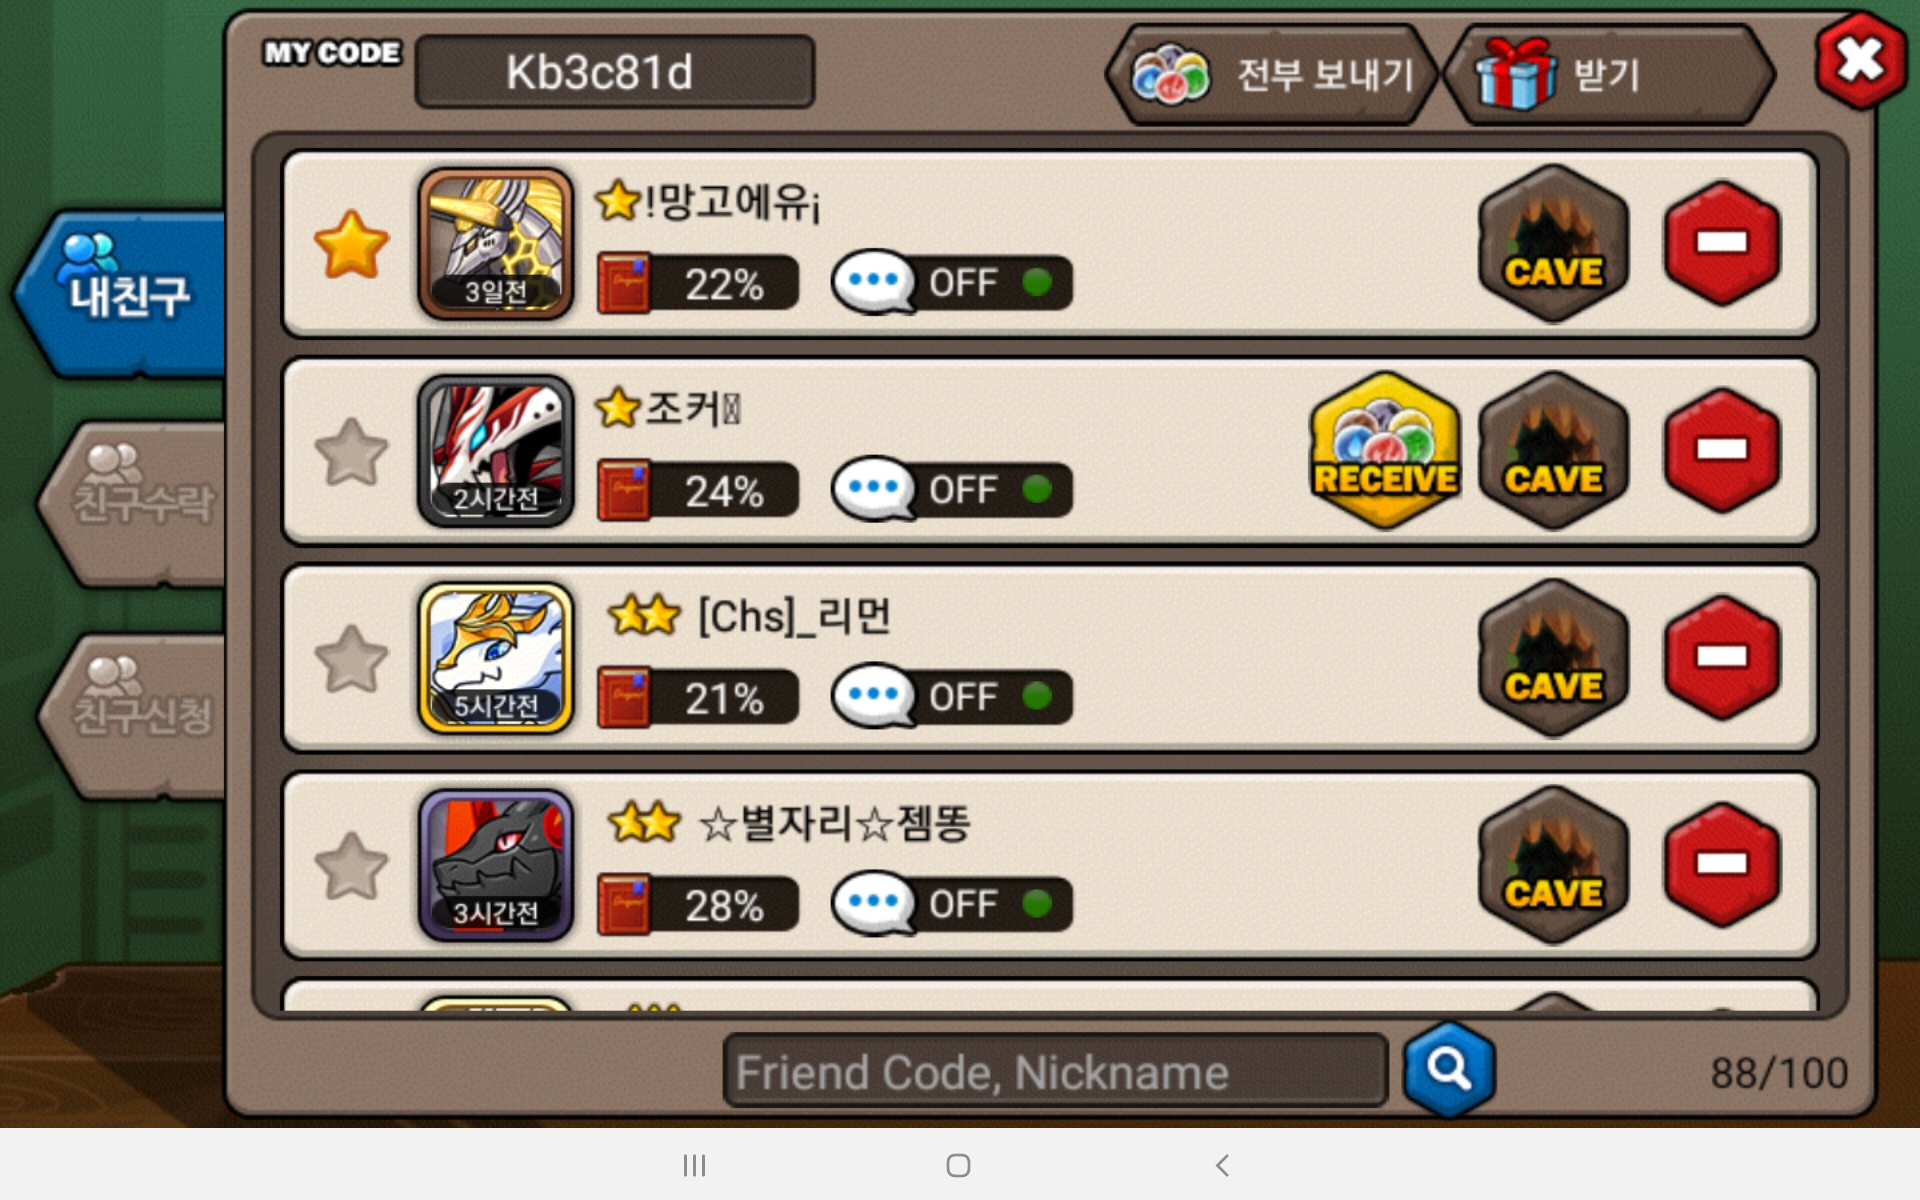This screenshot has height=1200, width=1920.
Task: Delete friend 조커 using red minus icon
Action: pyautogui.click(x=1722, y=450)
